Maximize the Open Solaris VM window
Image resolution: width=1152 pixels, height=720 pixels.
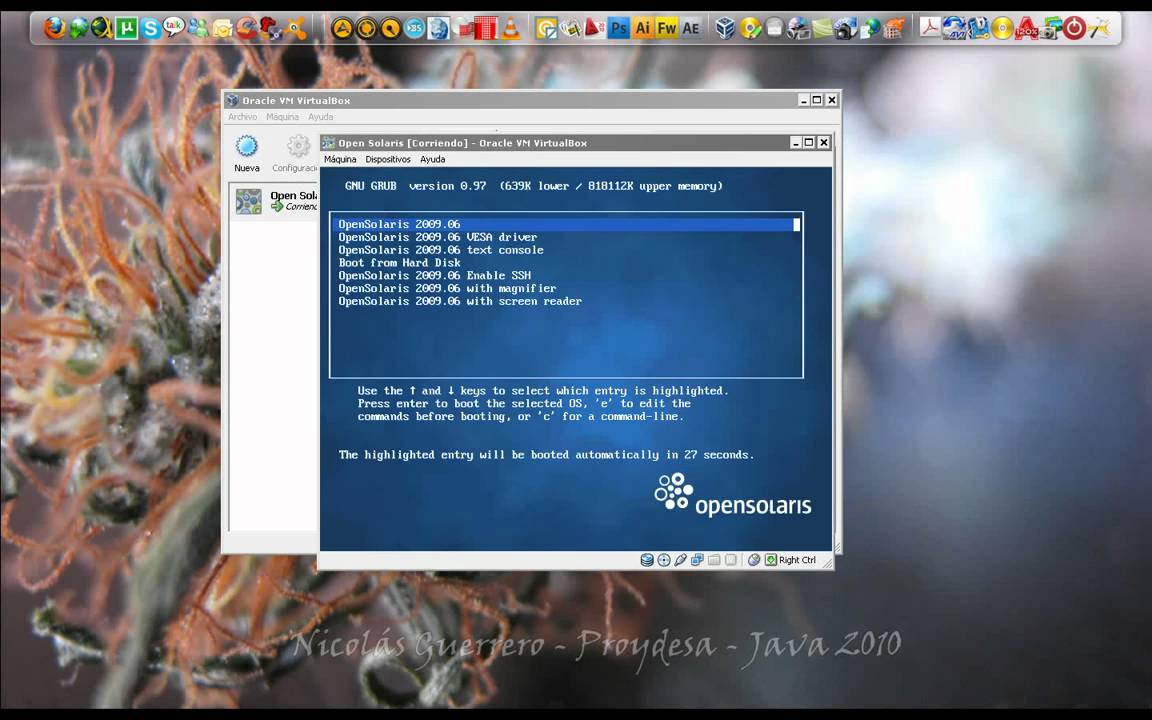point(809,143)
